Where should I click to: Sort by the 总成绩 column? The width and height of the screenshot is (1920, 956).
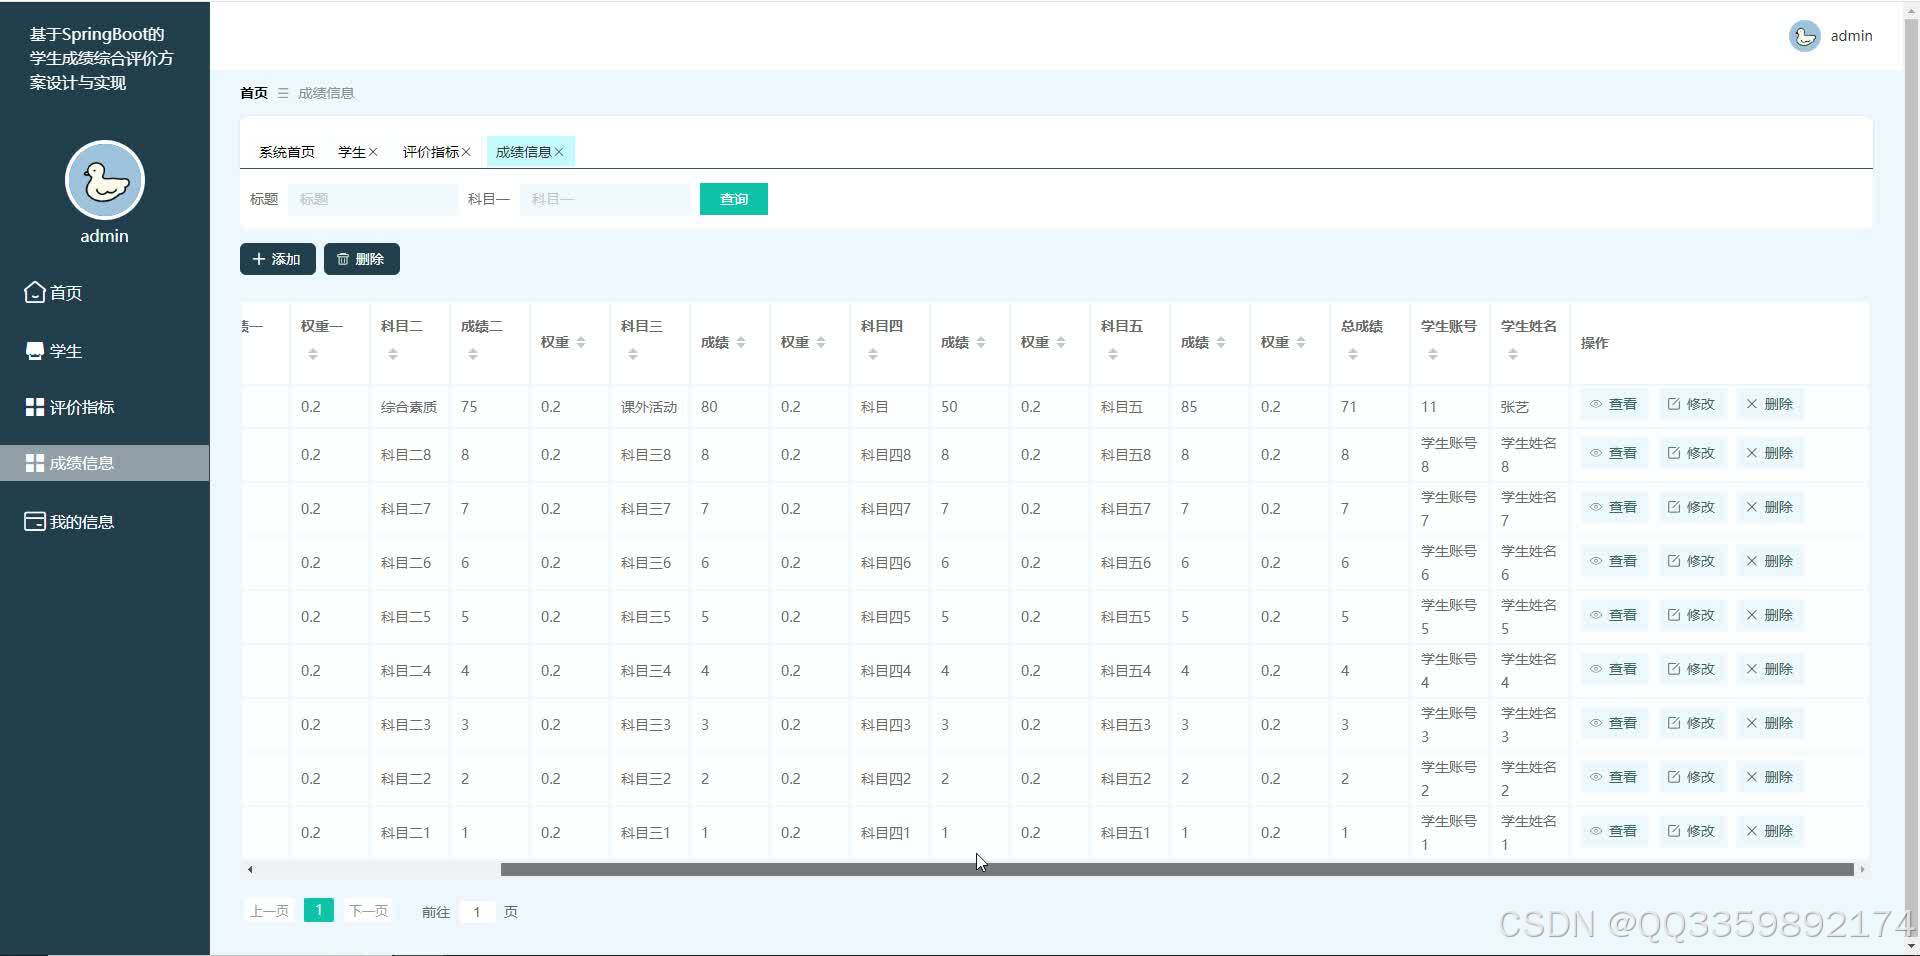[x=1353, y=354]
